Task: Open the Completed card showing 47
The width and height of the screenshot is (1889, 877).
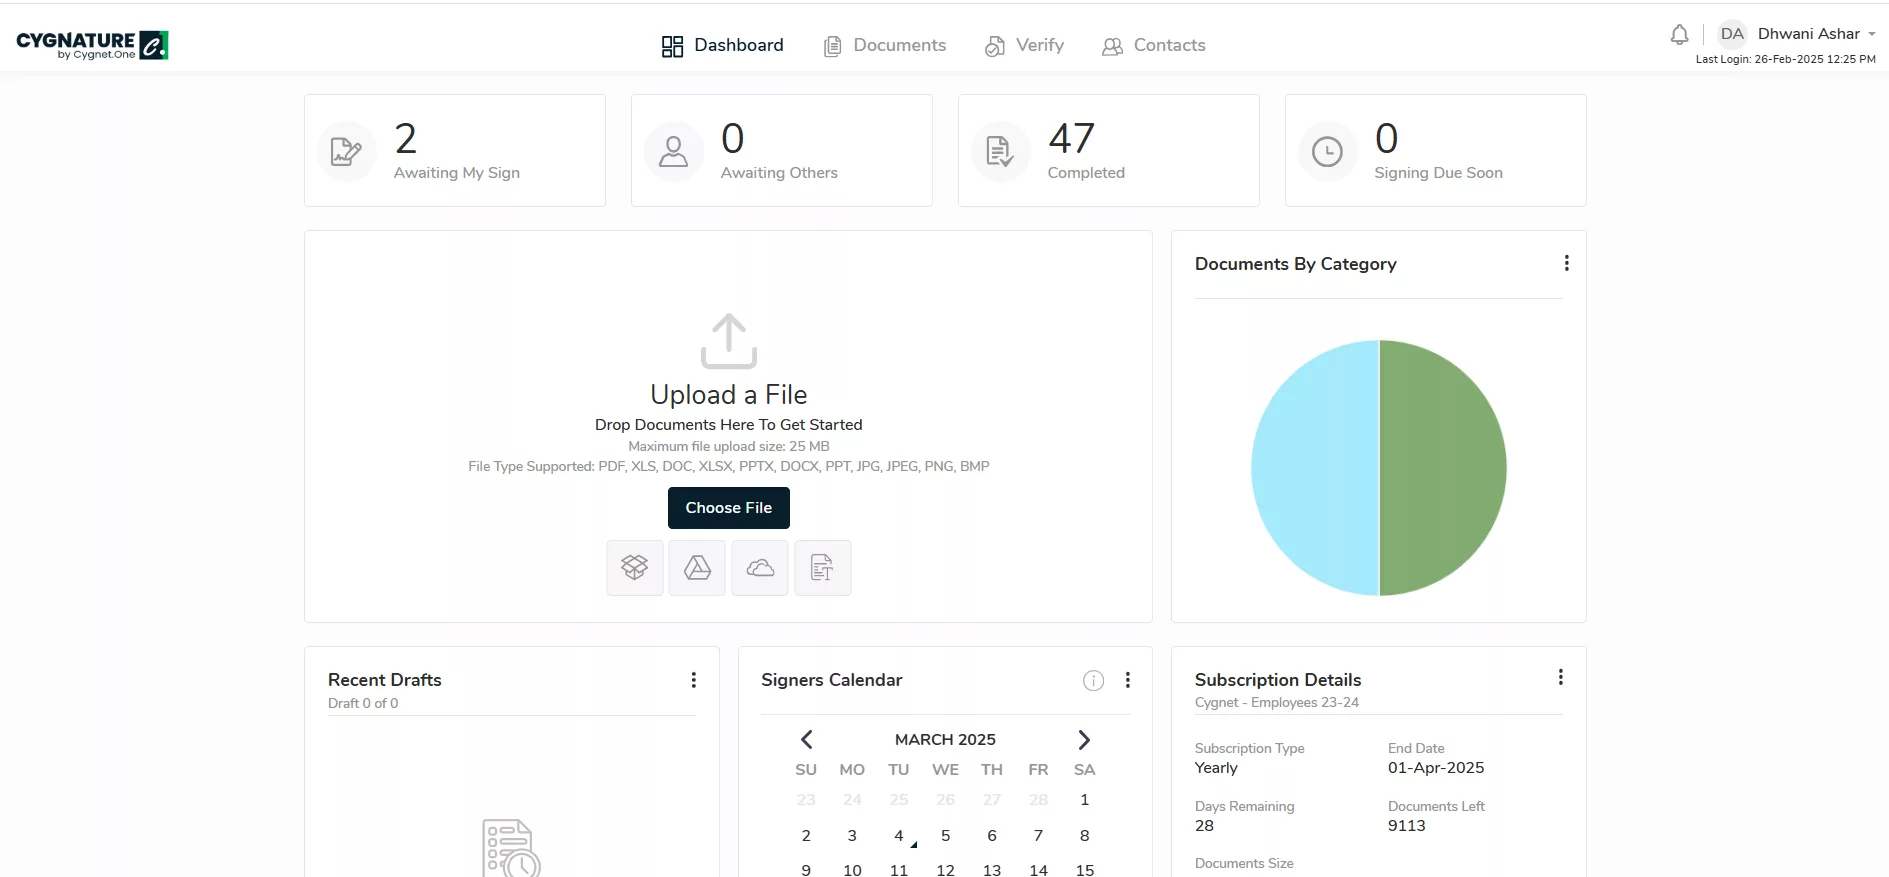Action: coord(1109,151)
